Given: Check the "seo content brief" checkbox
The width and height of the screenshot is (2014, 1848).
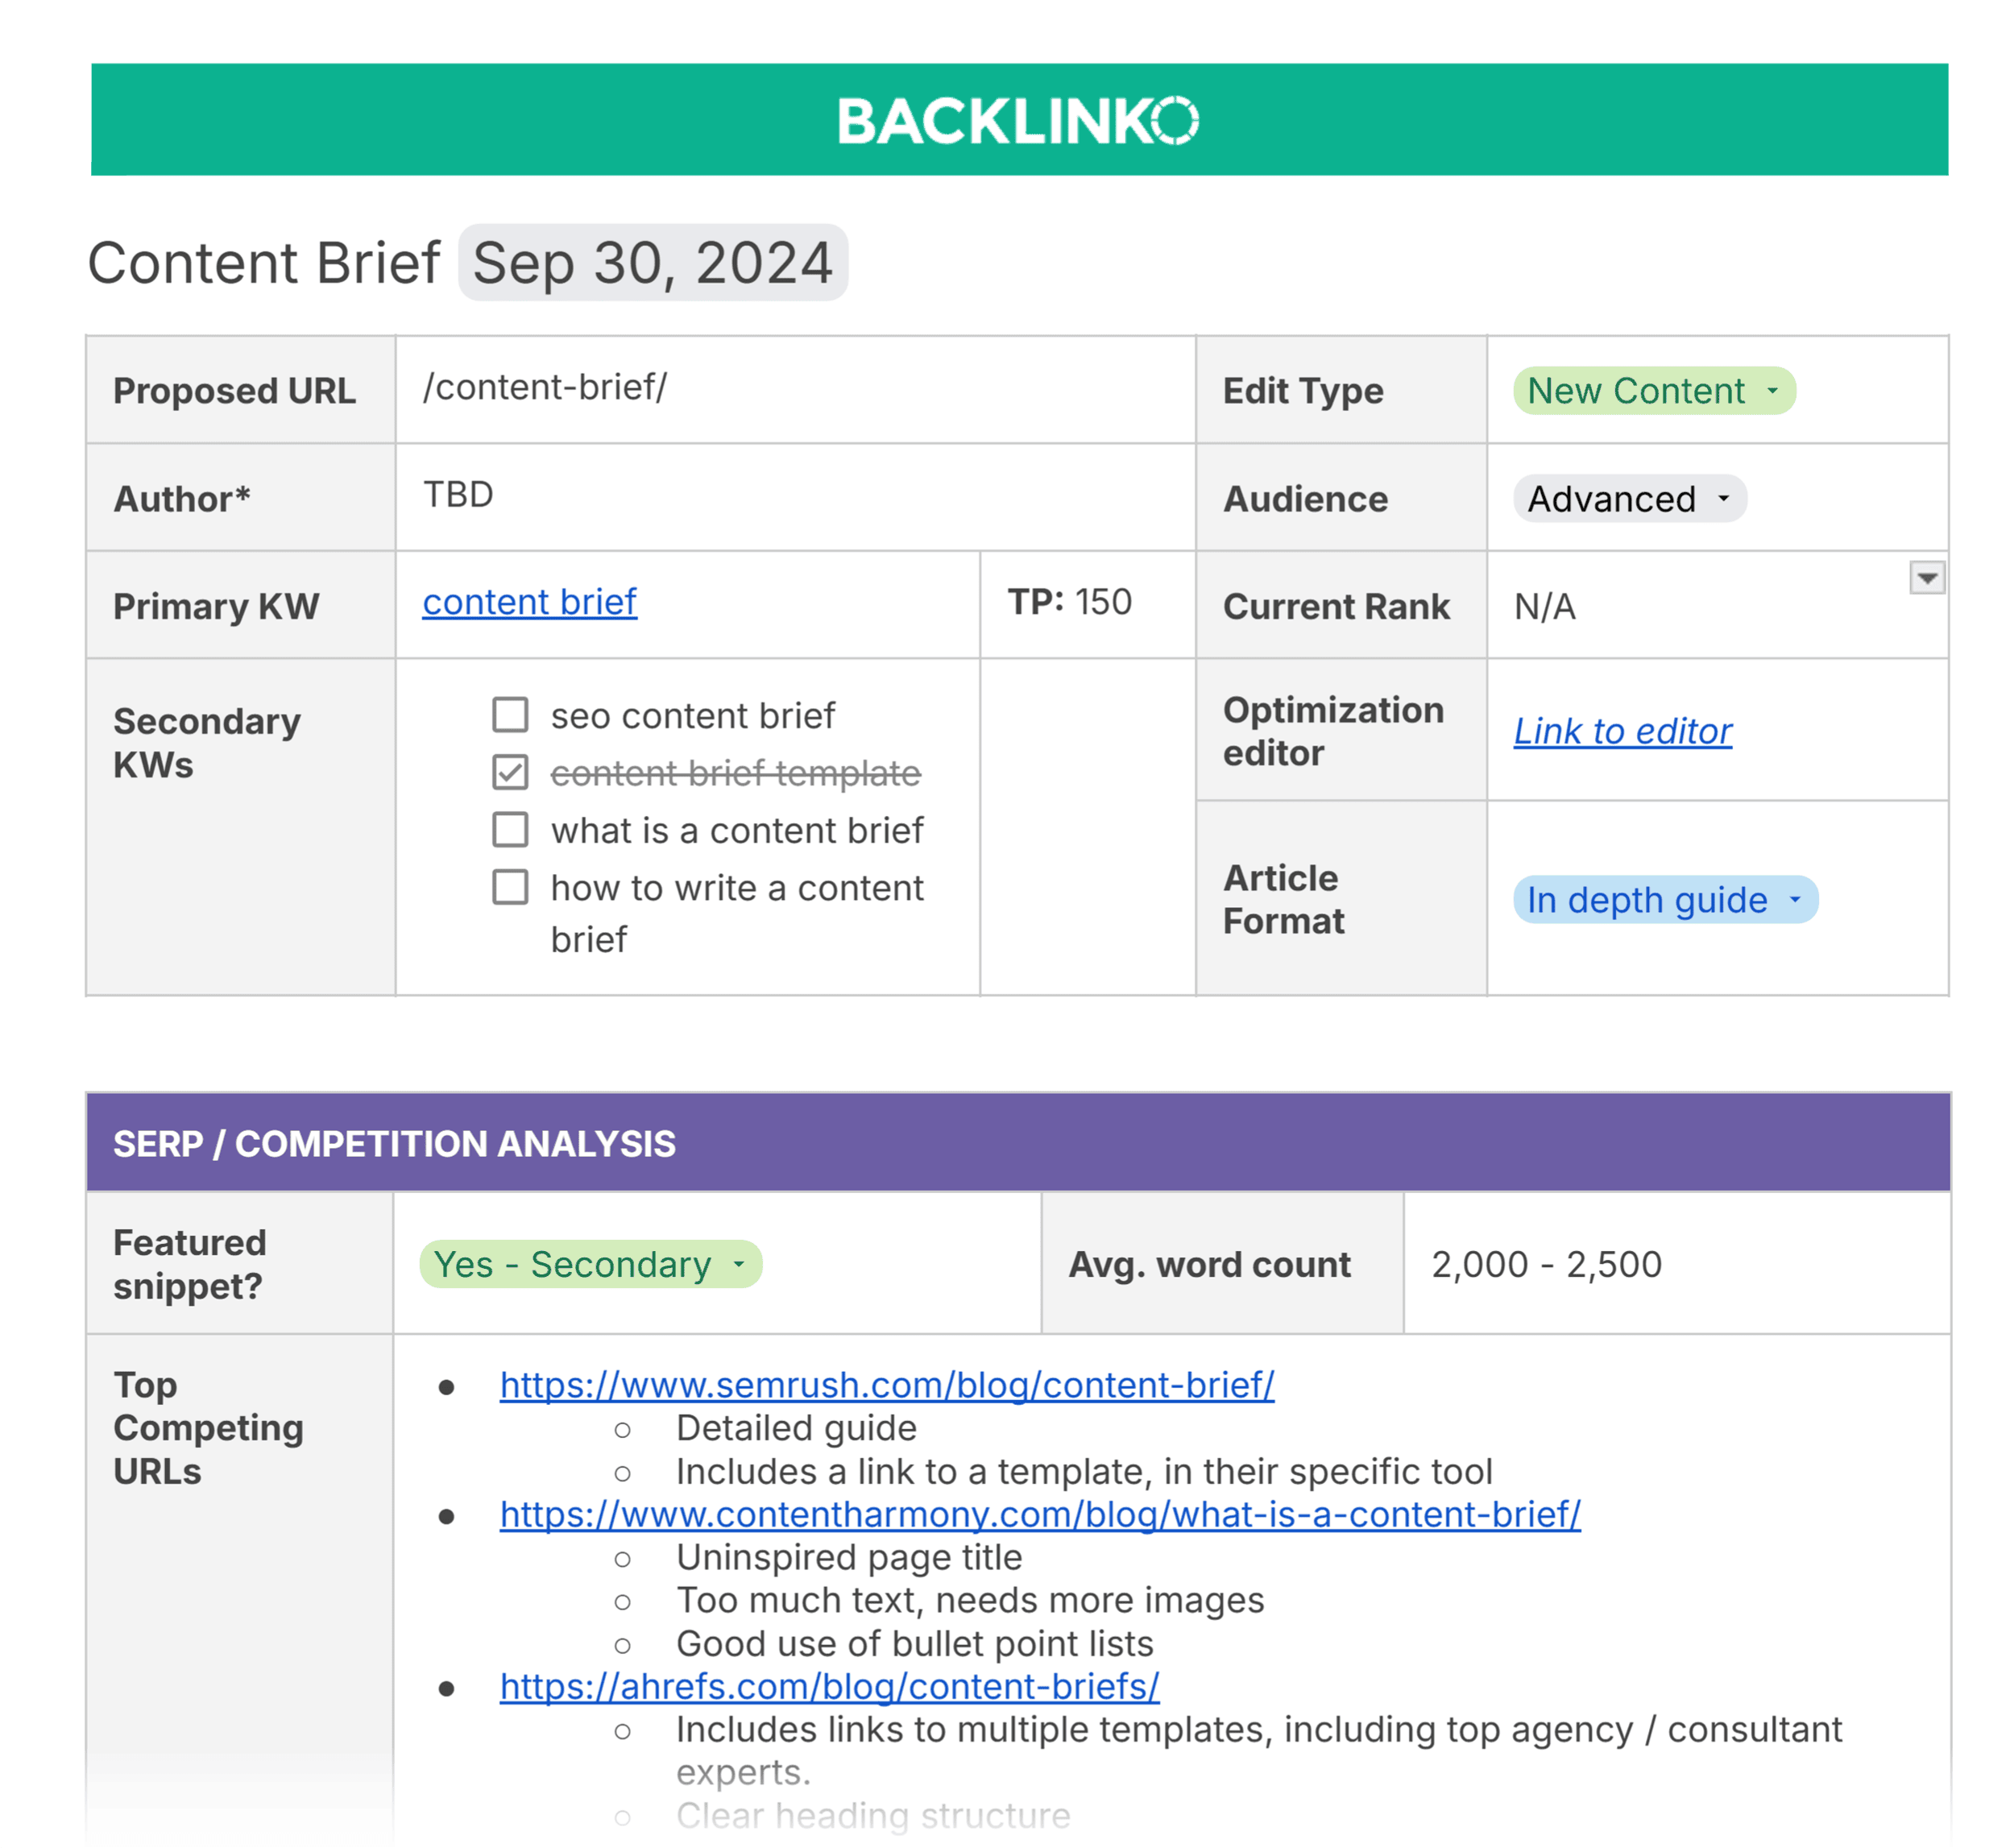Looking at the screenshot, I should [511, 716].
